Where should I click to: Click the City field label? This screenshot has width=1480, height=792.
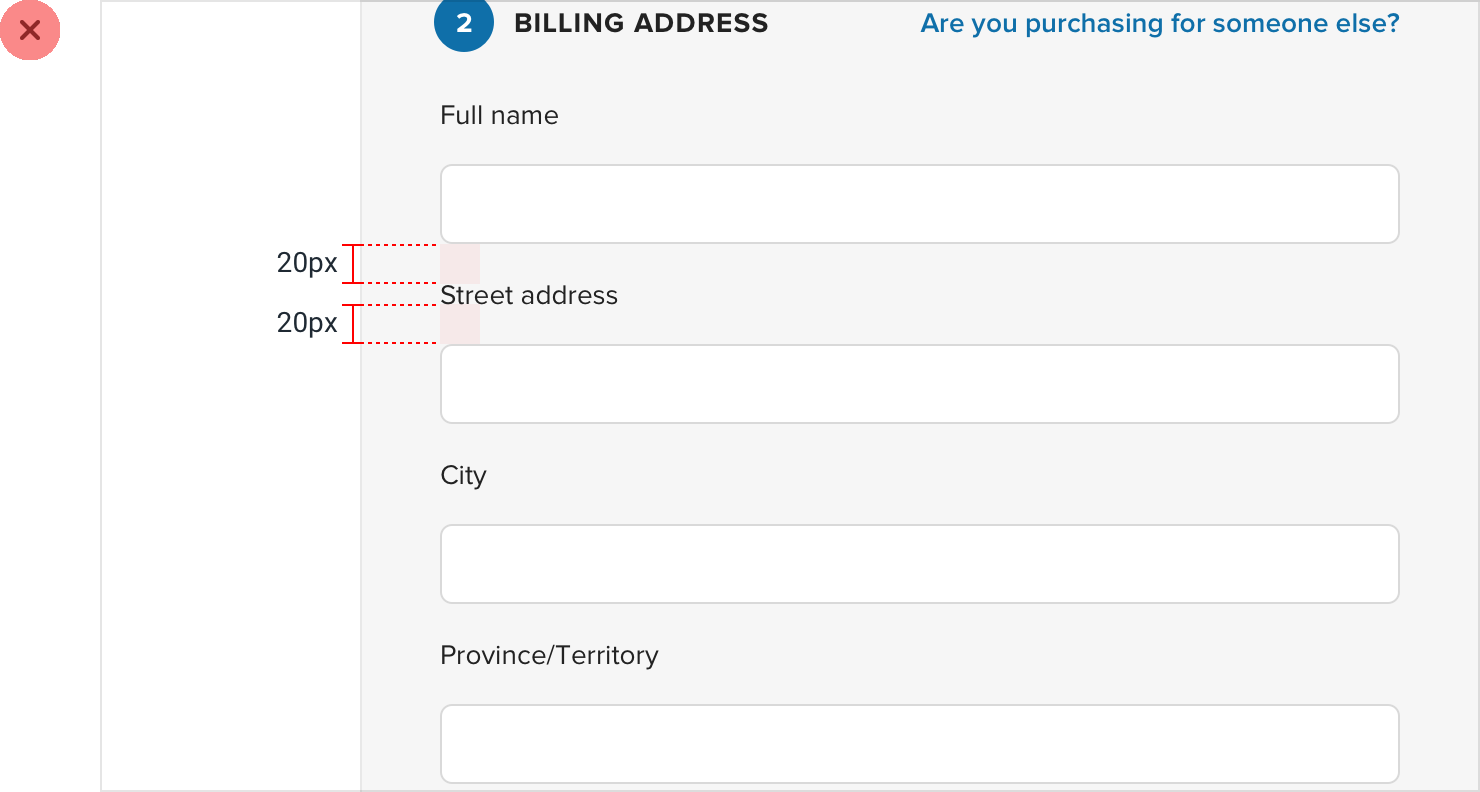[463, 475]
